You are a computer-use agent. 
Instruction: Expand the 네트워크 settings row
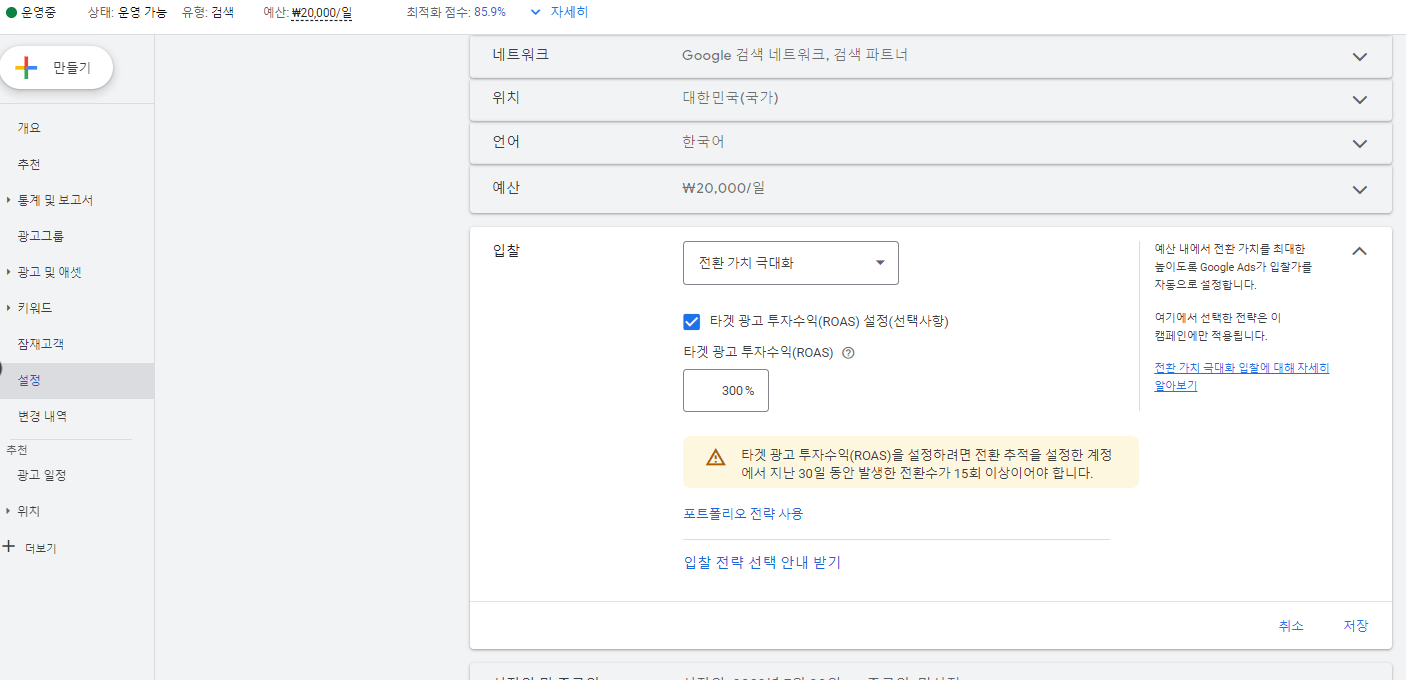pos(1359,56)
